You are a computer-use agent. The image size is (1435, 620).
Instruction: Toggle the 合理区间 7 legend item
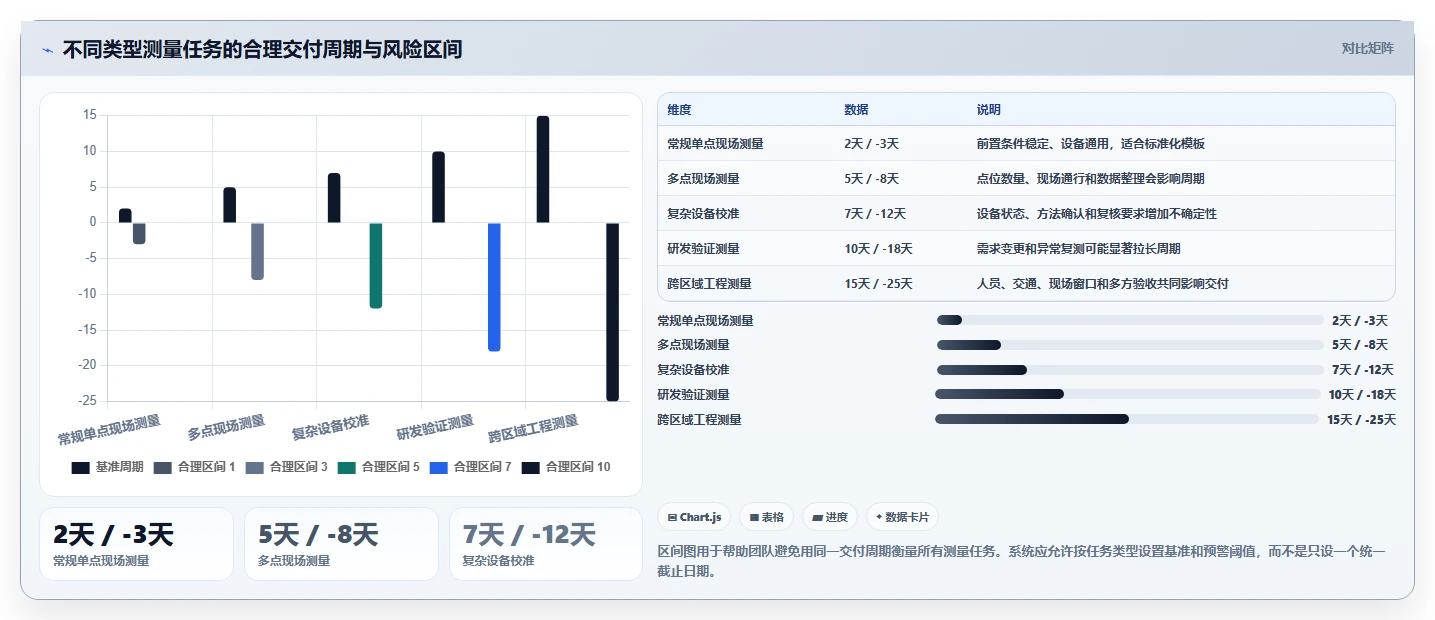coord(470,467)
